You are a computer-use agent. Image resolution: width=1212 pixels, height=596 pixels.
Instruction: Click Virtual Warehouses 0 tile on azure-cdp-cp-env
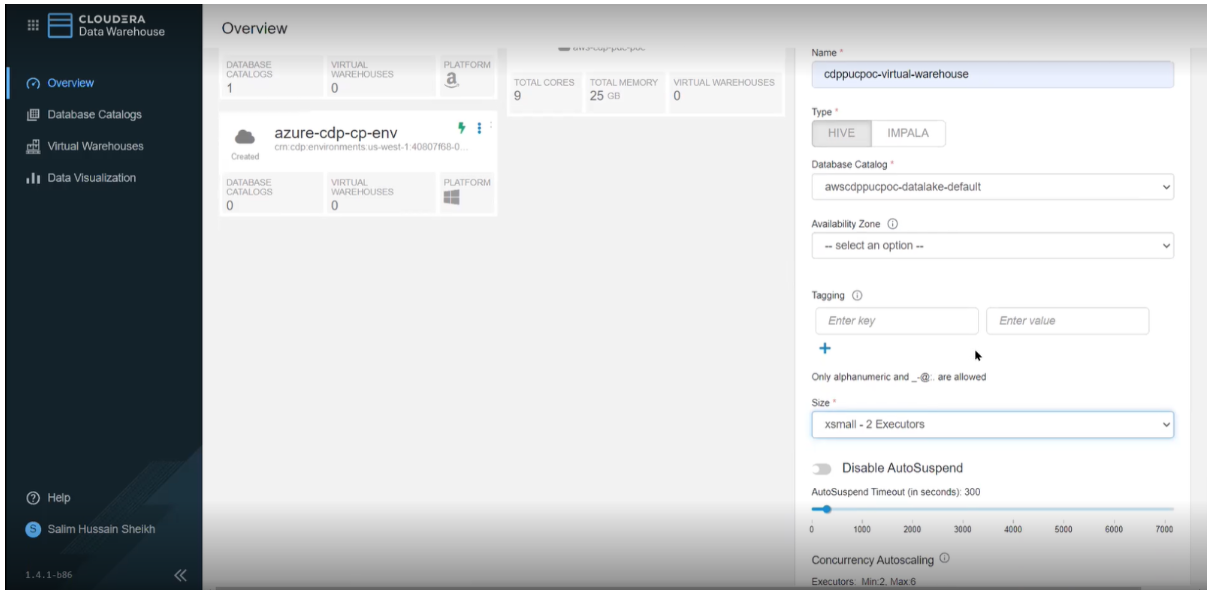(x=378, y=195)
